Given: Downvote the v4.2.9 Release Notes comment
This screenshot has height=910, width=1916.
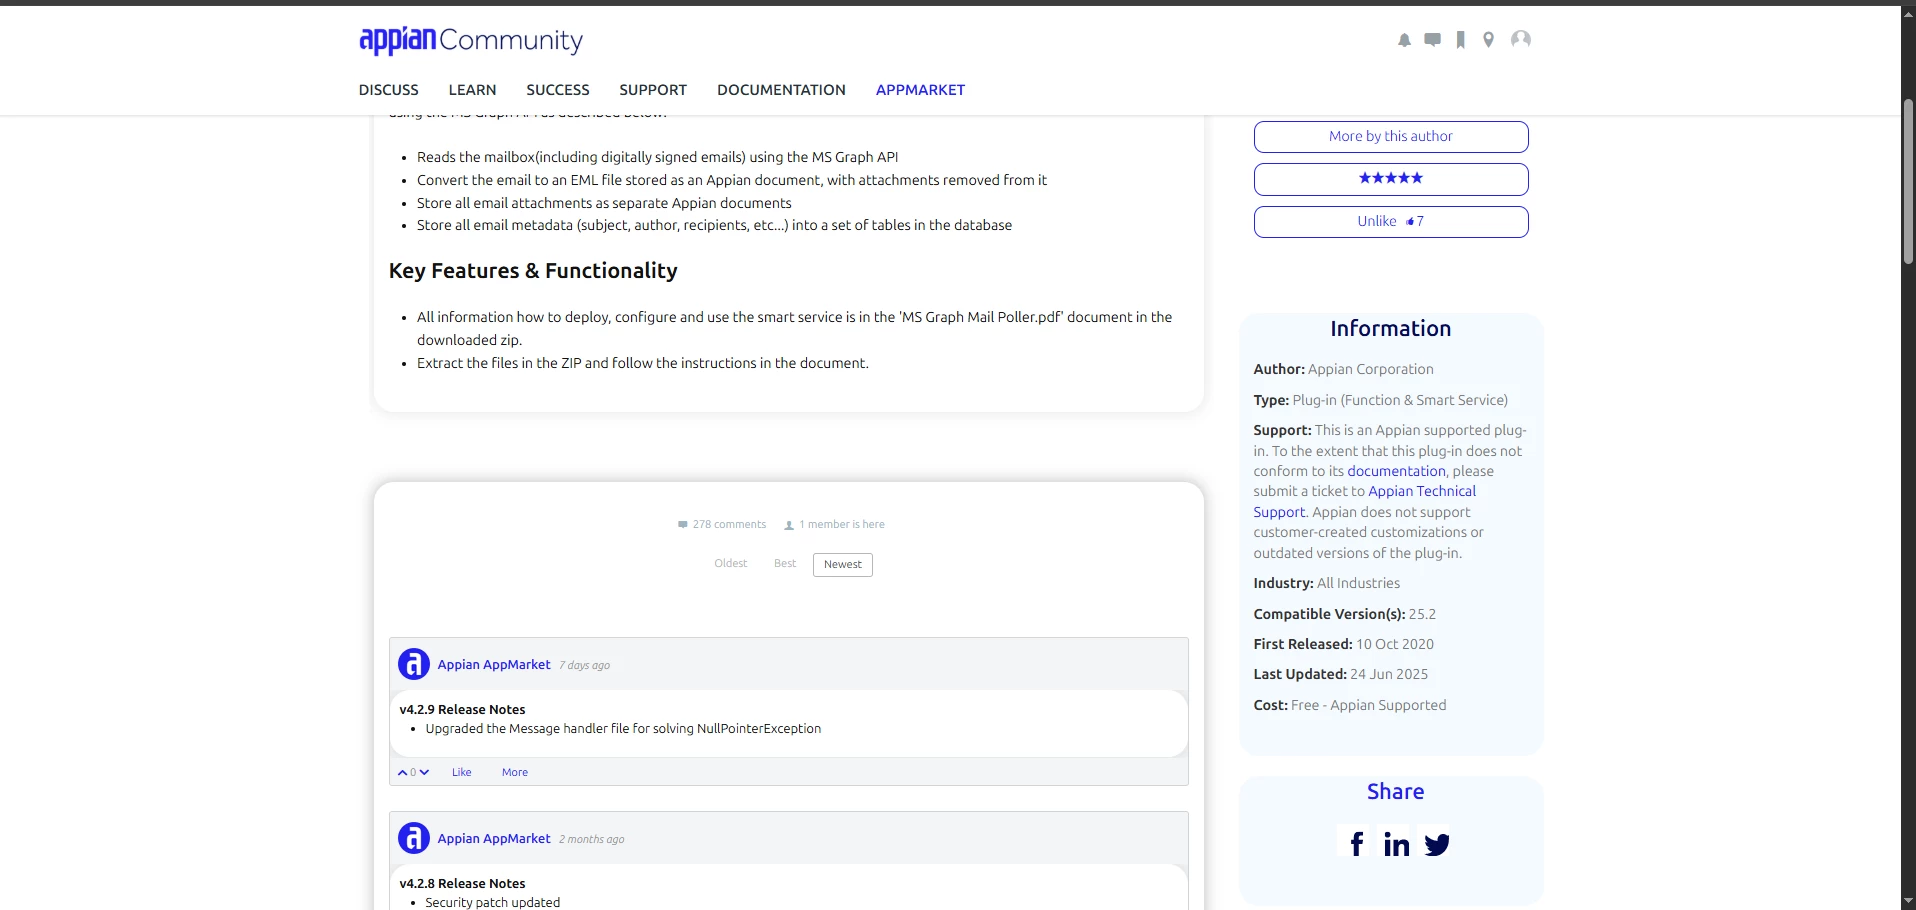Looking at the screenshot, I should point(425,773).
